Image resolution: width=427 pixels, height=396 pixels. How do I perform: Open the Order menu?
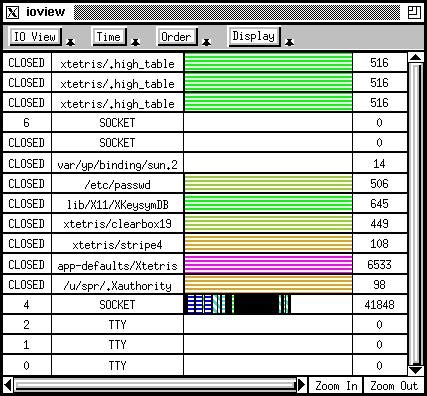(176, 37)
